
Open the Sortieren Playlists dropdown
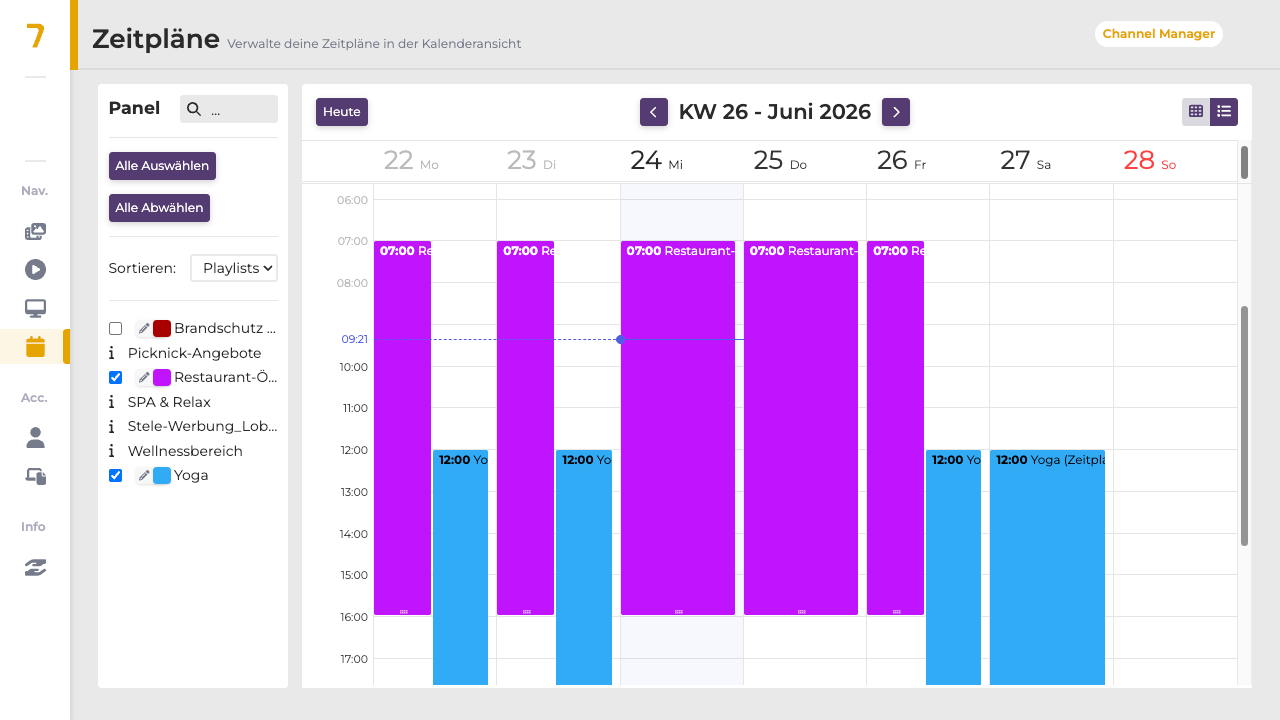(x=234, y=268)
